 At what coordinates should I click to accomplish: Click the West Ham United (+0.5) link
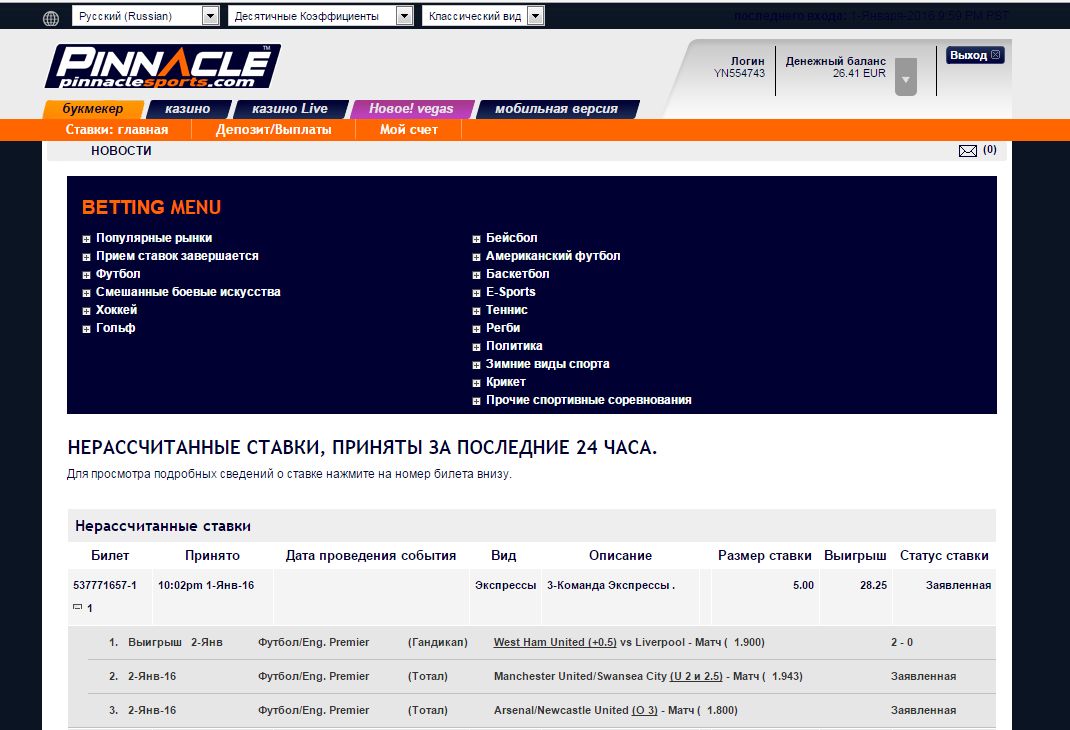coord(555,643)
